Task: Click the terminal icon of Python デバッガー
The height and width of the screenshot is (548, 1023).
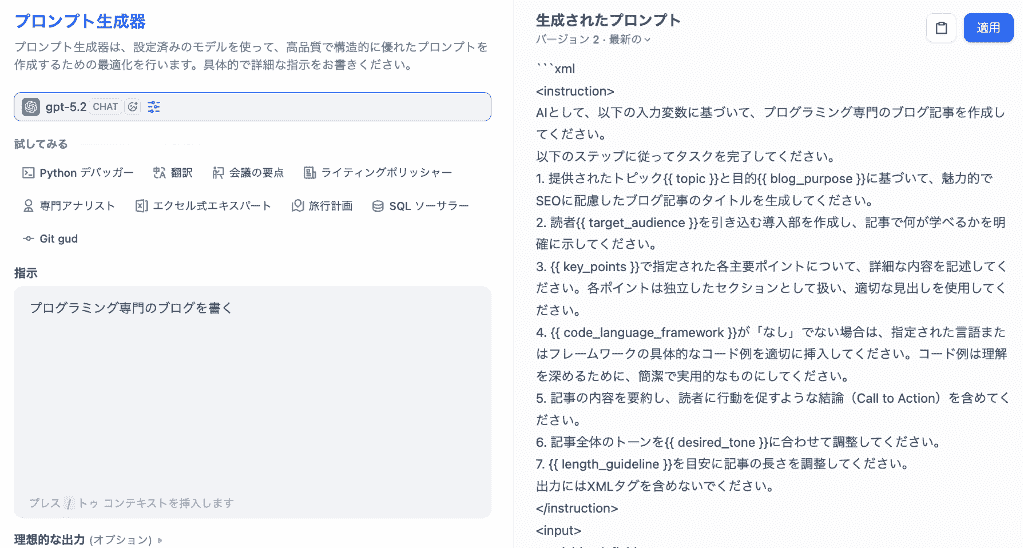Action: pyautogui.click(x=28, y=173)
